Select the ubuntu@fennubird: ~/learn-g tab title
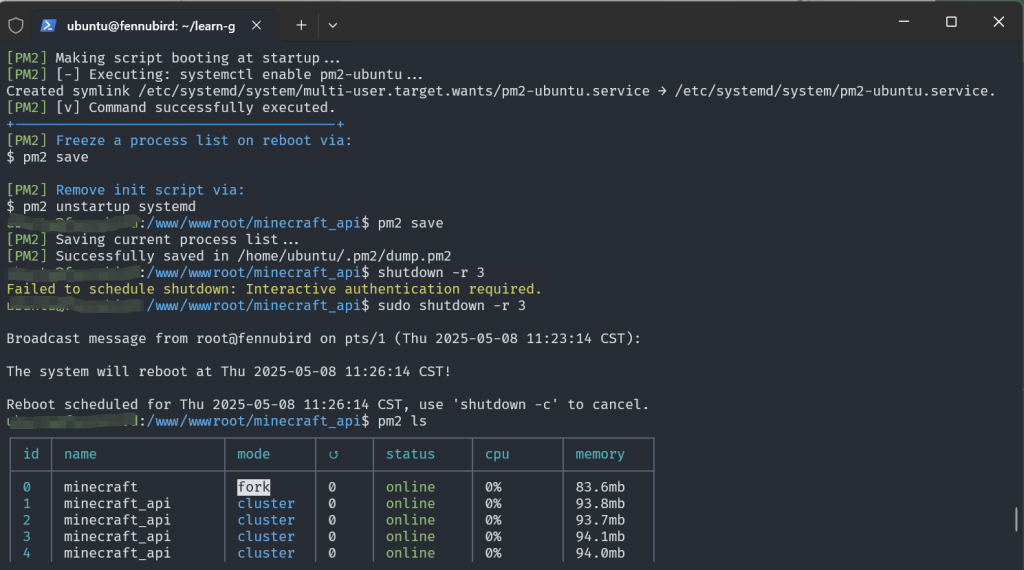Viewport: 1024px width, 570px height. click(x=151, y=26)
